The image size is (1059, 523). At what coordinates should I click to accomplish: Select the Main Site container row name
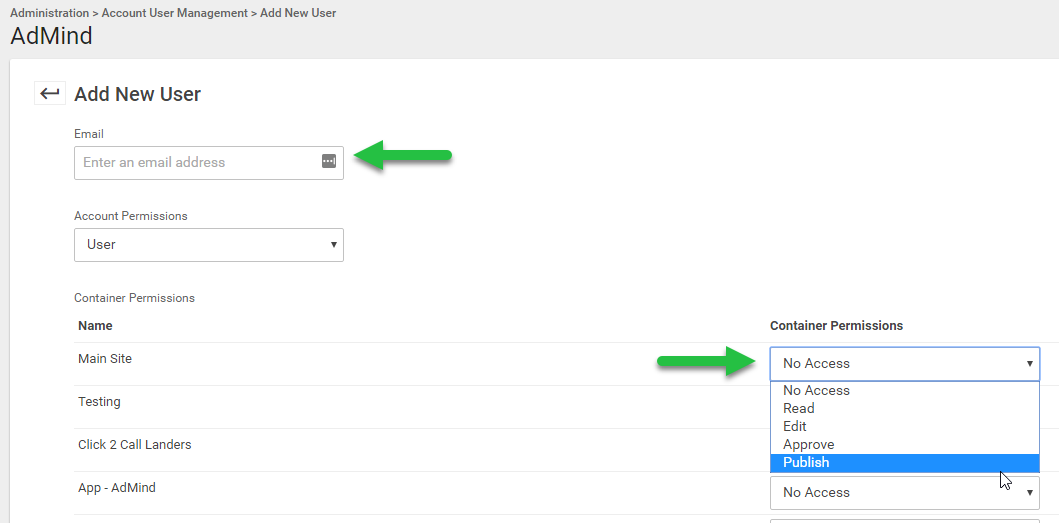[105, 359]
